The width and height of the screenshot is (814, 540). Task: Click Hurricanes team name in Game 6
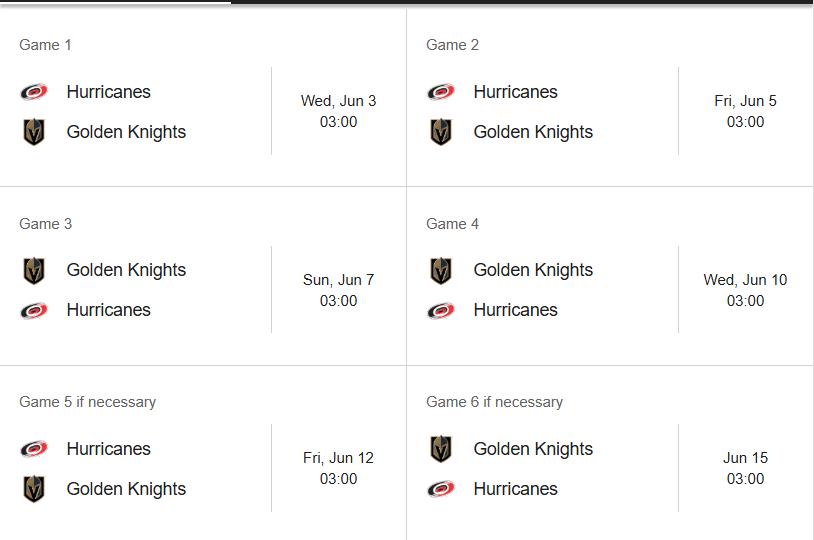[x=515, y=489]
